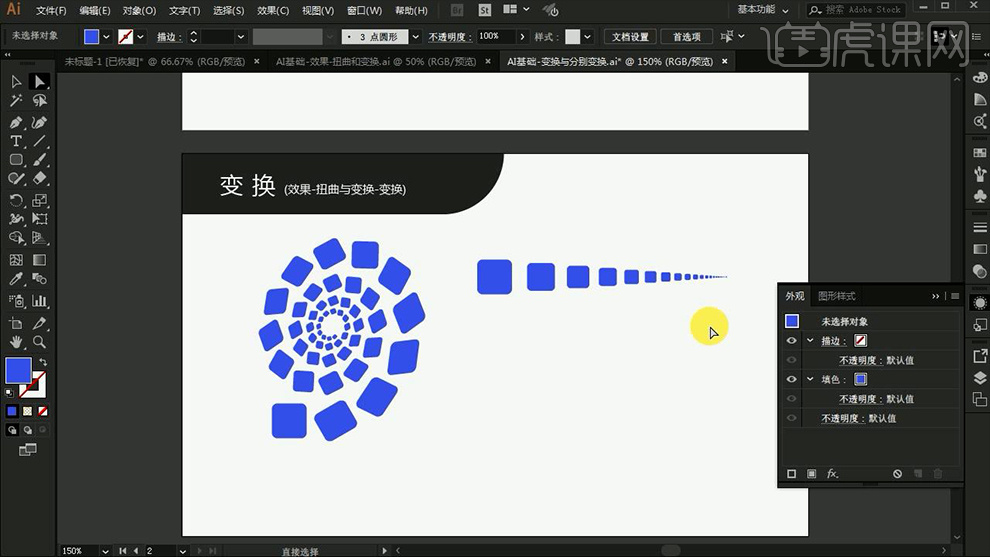Screen dimensions: 990x557
Task: Select the Rectangle tool
Action: (16, 160)
